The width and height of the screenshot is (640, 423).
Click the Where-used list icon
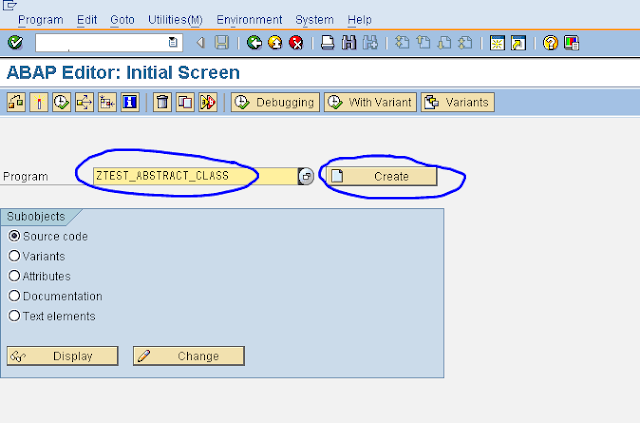[x=84, y=102]
